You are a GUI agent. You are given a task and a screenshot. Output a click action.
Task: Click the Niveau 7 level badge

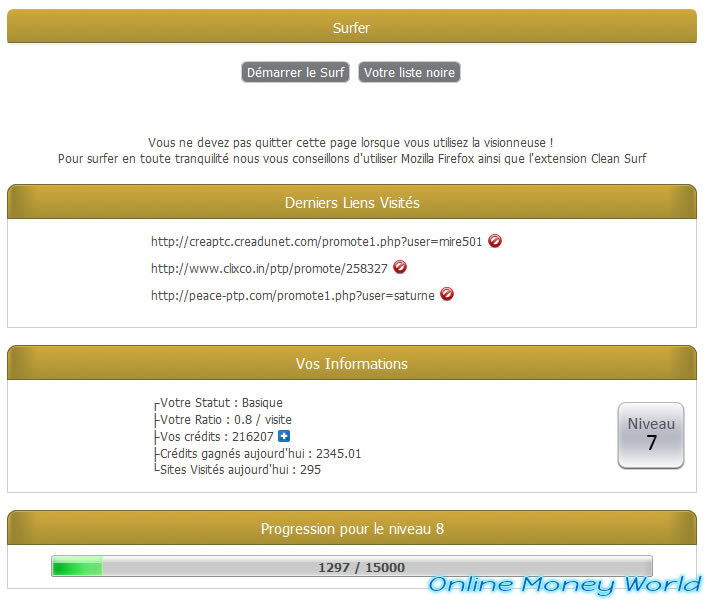pos(651,435)
